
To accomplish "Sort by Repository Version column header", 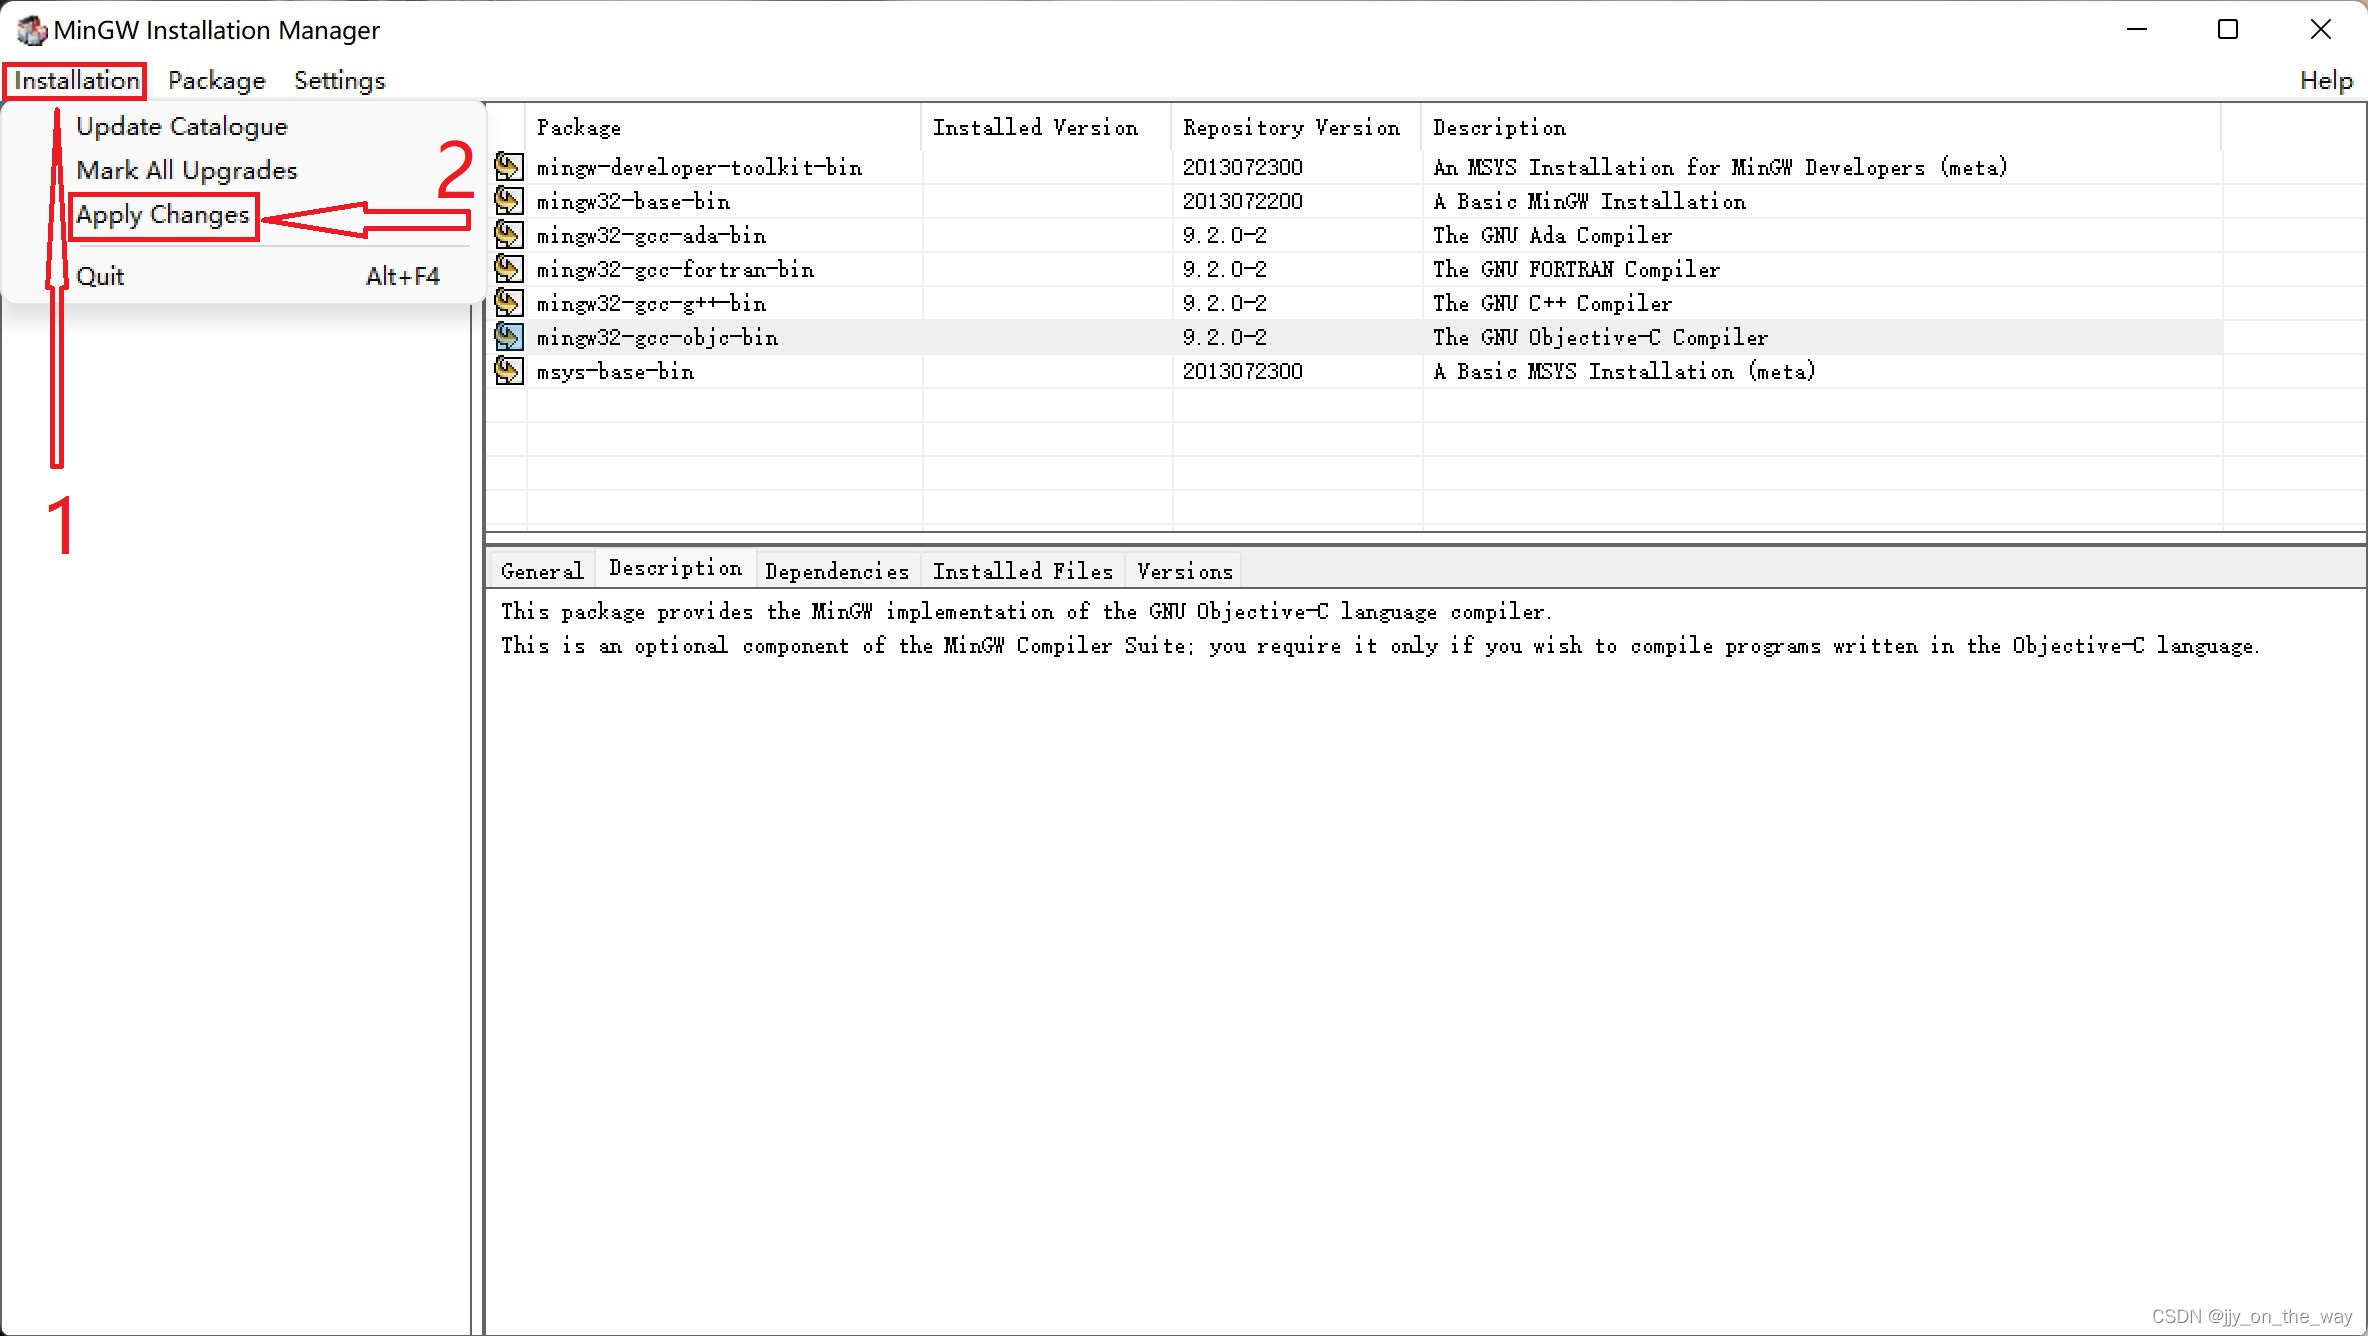I will [1291, 127].
